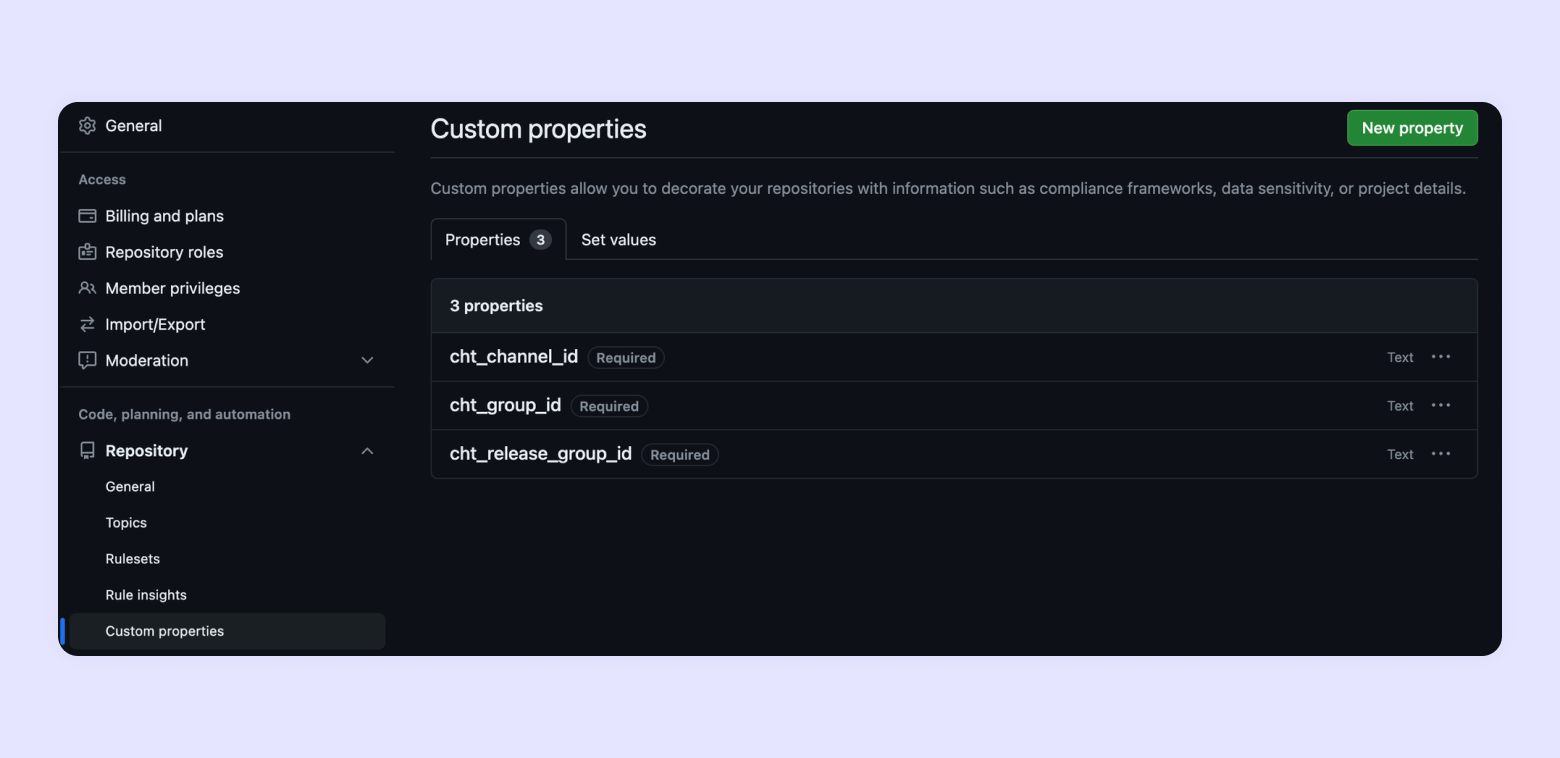Switch to the Set values tab
Viewport: 1560px width, 758px height.
tap(618, 240)
